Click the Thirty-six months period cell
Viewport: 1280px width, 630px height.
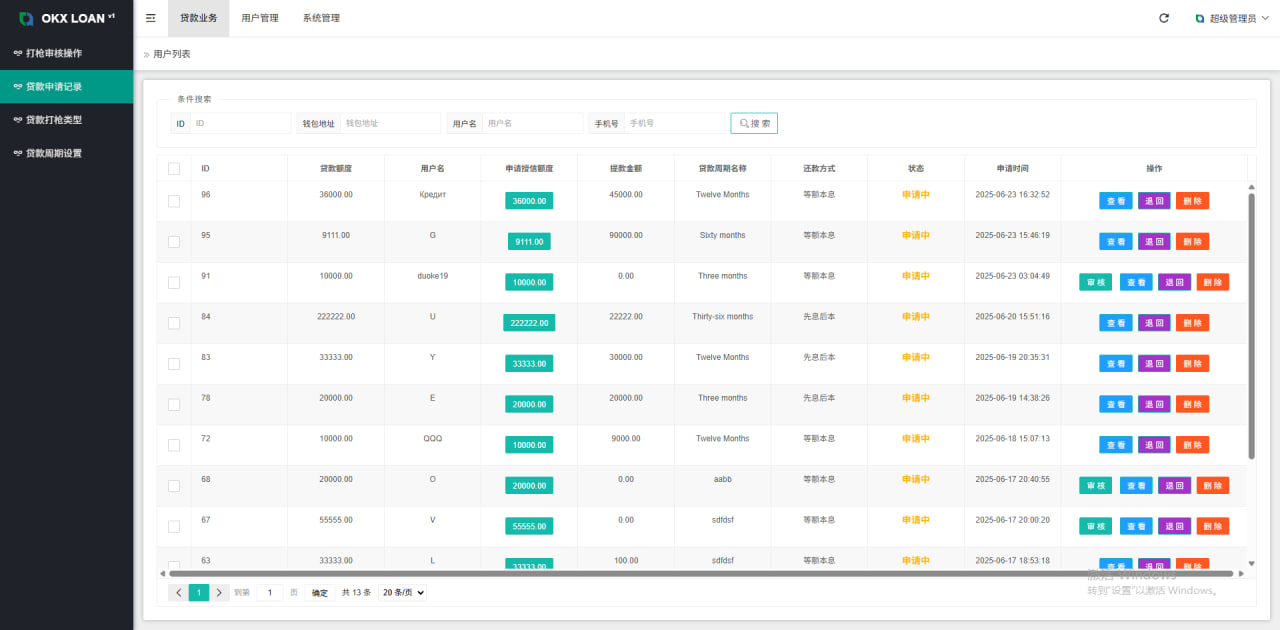coord(723,316)
